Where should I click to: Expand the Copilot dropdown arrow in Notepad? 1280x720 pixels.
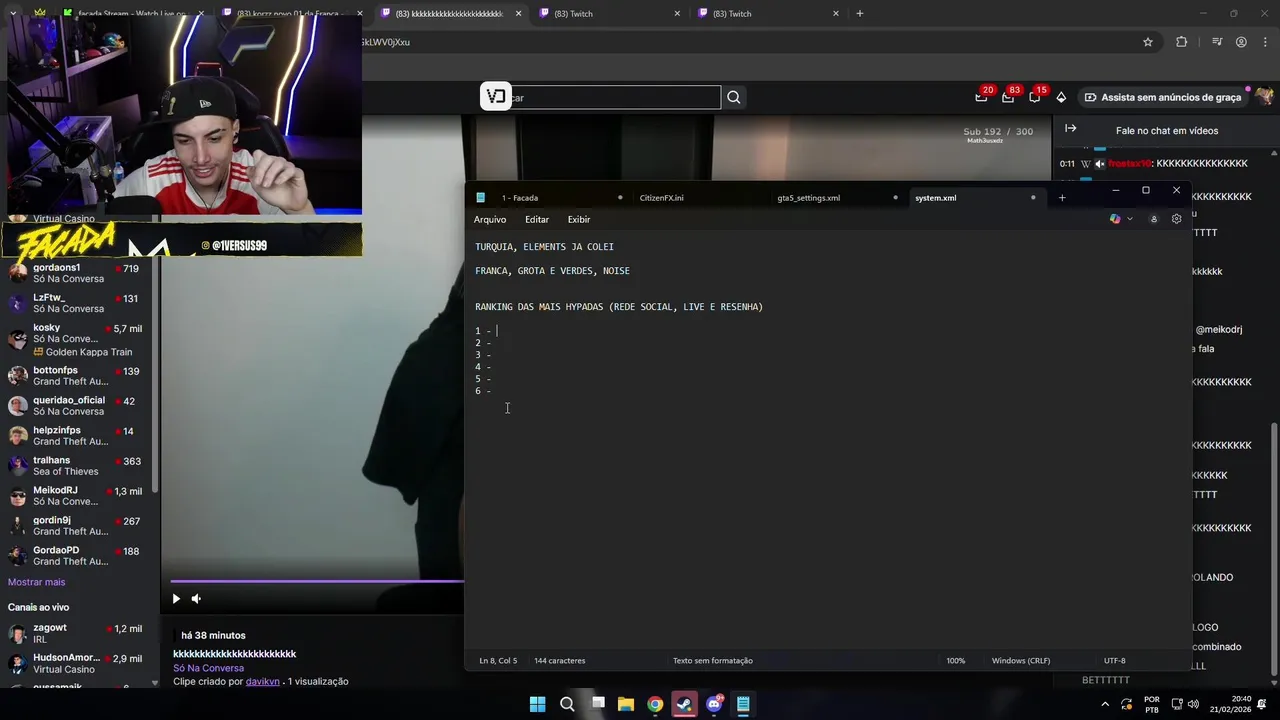tap(1130, 219)
